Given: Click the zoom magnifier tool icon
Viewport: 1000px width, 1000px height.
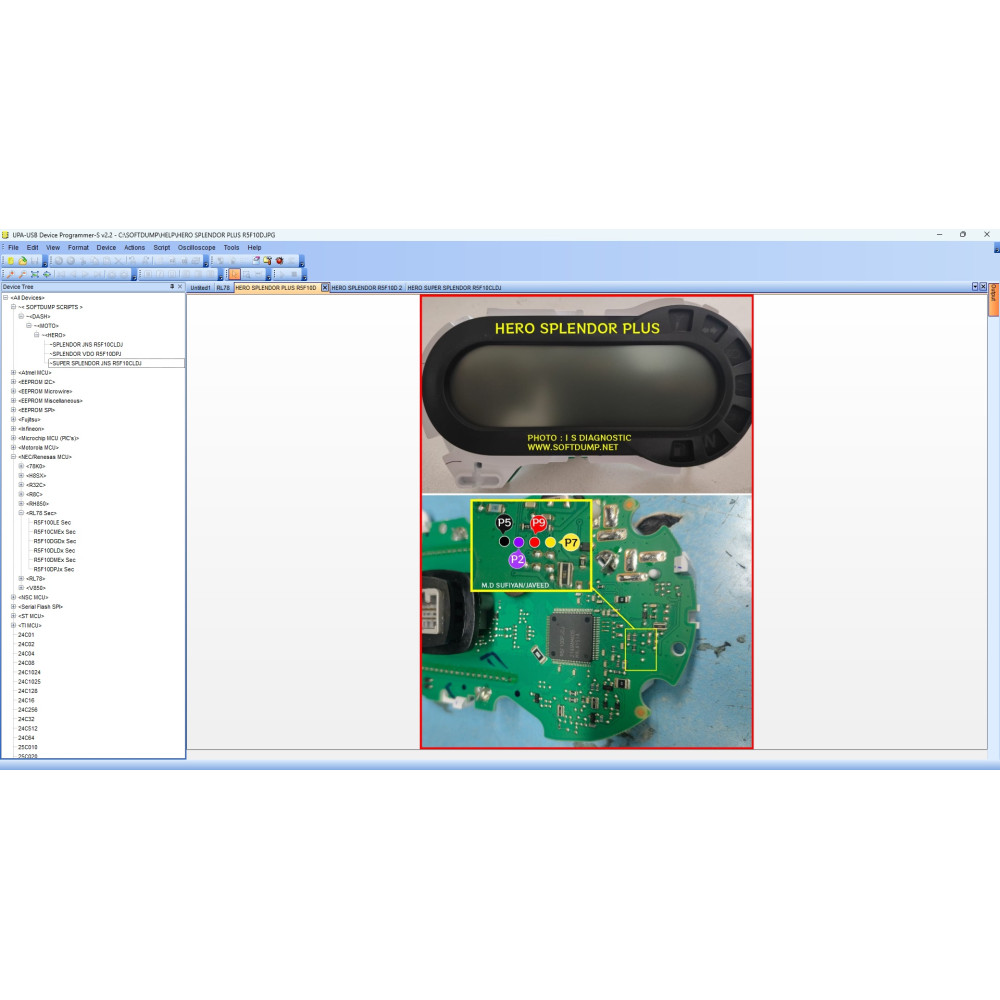Looking at the screenshot, I should (x=246, y=274).
